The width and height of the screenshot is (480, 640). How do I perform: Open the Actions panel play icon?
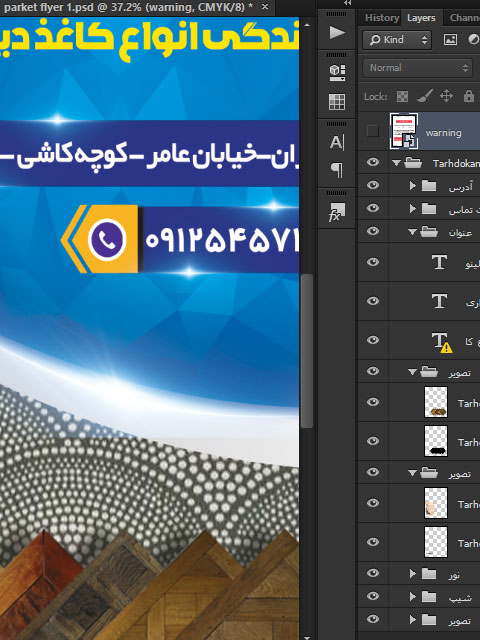[337, 32]
